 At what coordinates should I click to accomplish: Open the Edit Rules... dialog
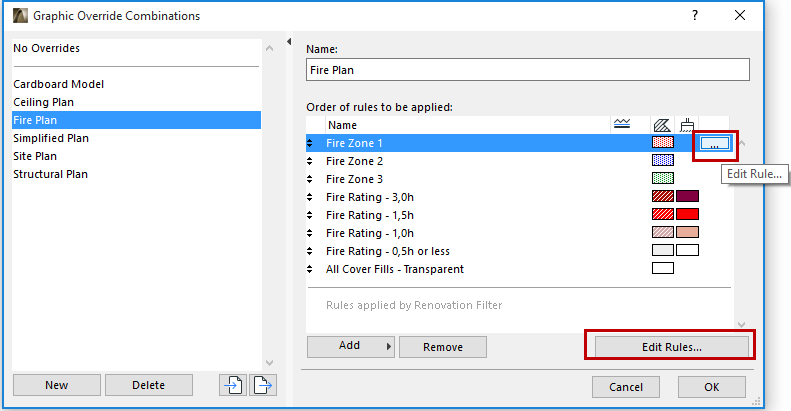point(671,347)
